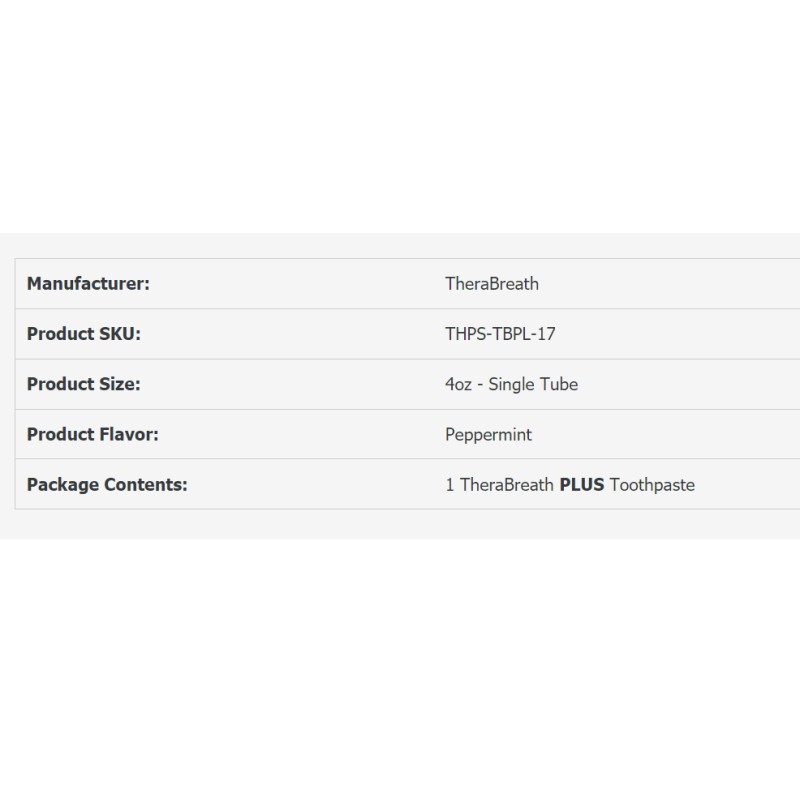Click the word Contents in the label
800x800 pixels.
pos(146,485)
